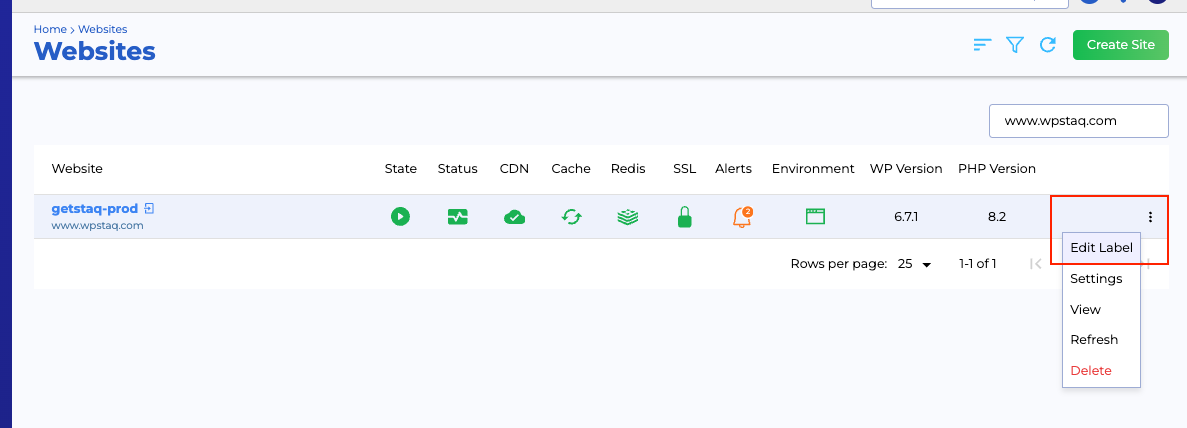Open the orange Alerts bell
This screenshot has height=428, width=1187.
[x=741, y=216]
